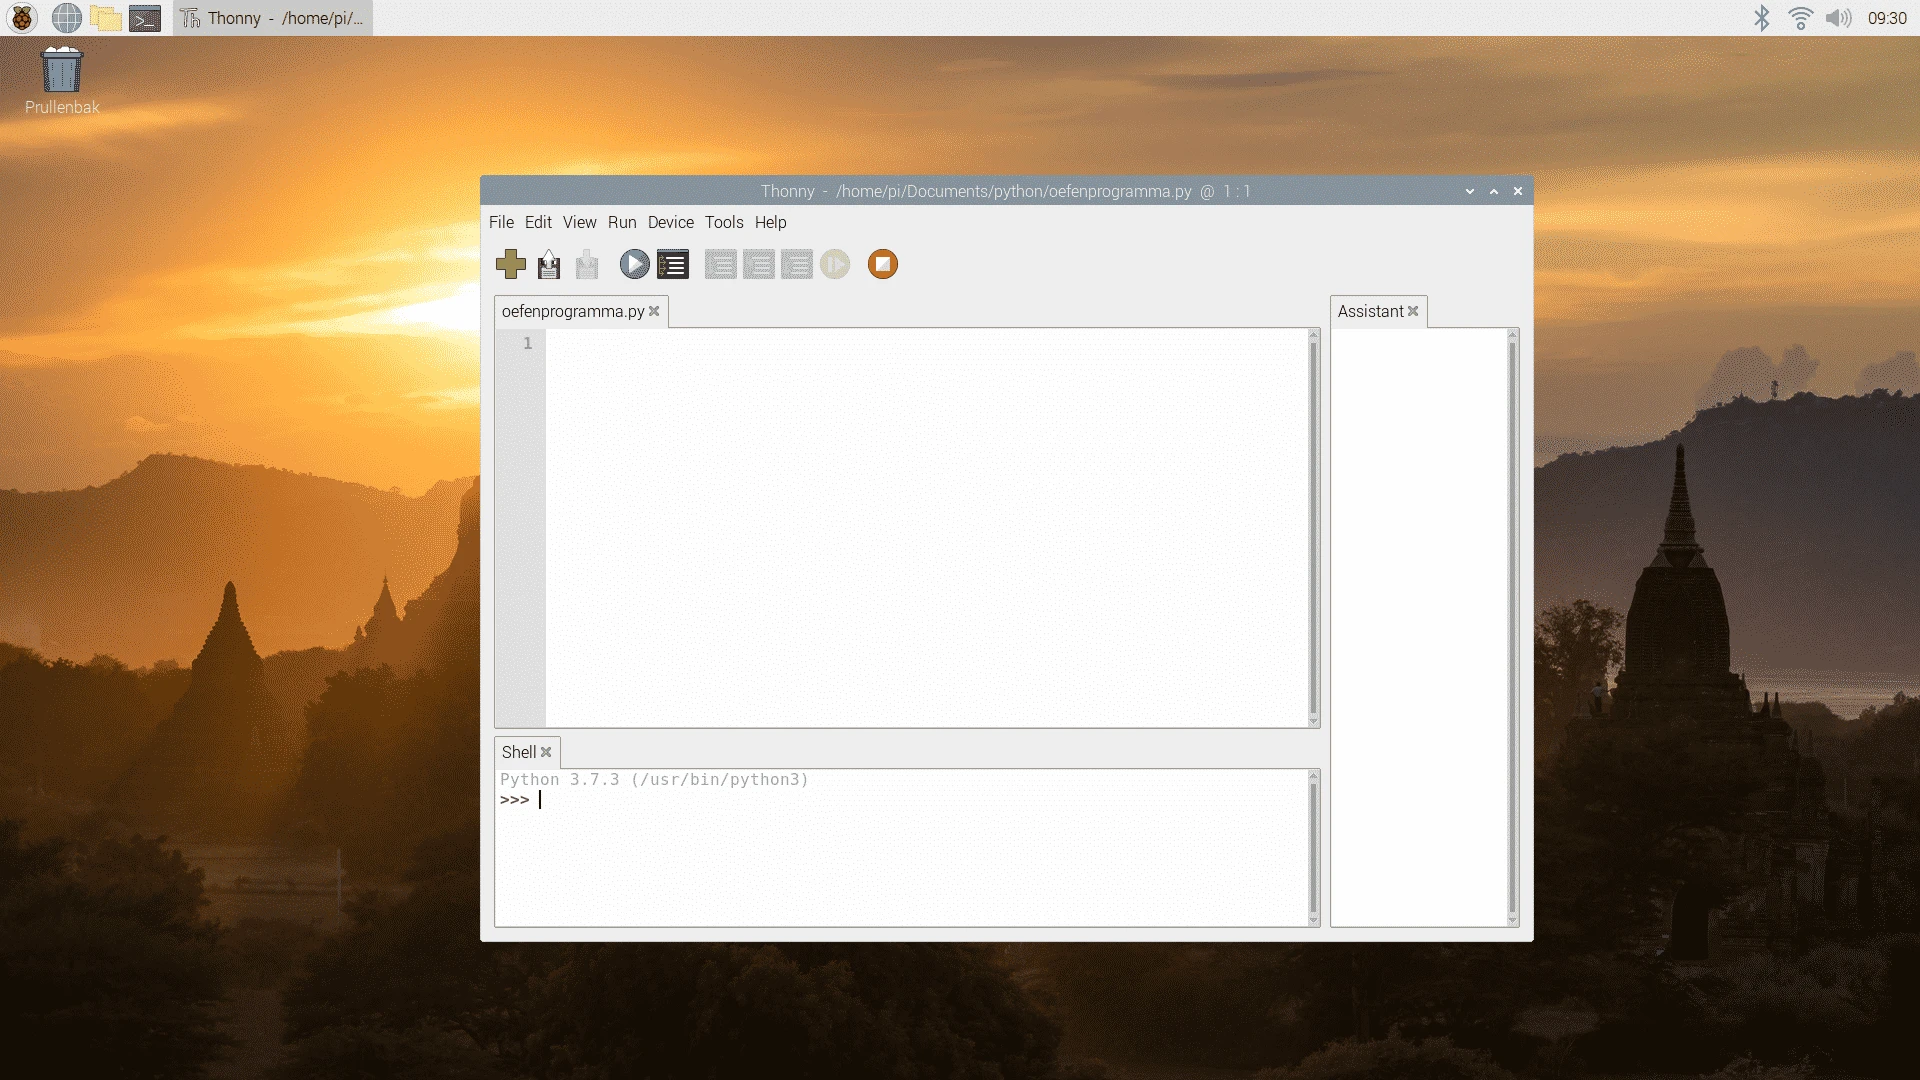Run the current script
Image resolution: width=1920 pixels, height=1080 pixels.
634,264
